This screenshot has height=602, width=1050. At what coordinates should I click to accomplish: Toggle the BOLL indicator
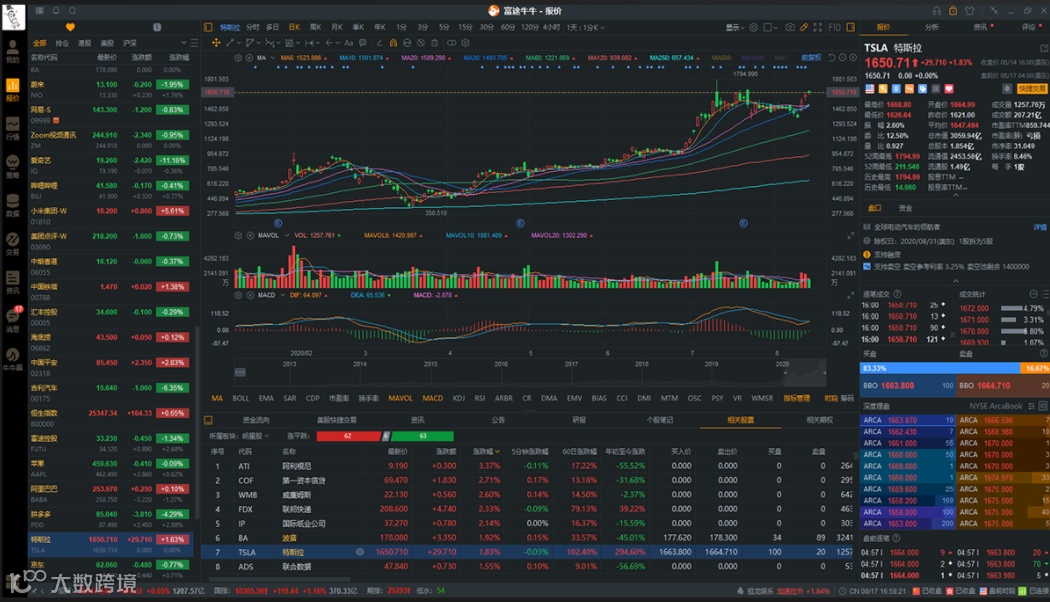240,398
